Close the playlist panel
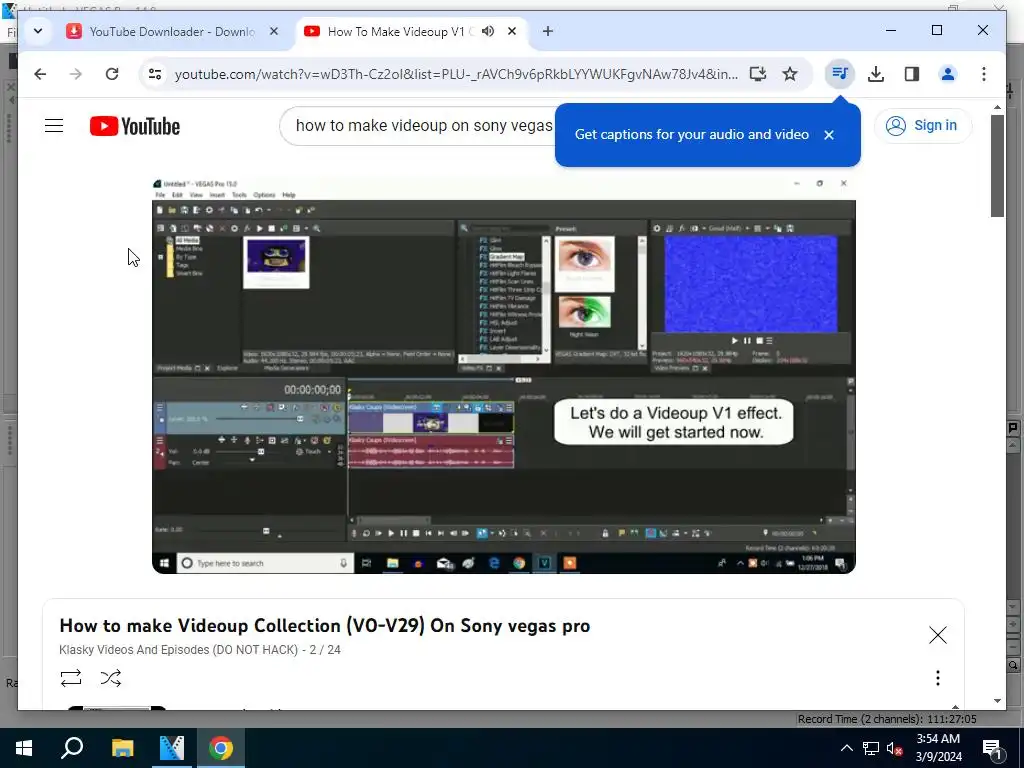The width and height of the screenshot is (1024, 768). tap(938, 635)
